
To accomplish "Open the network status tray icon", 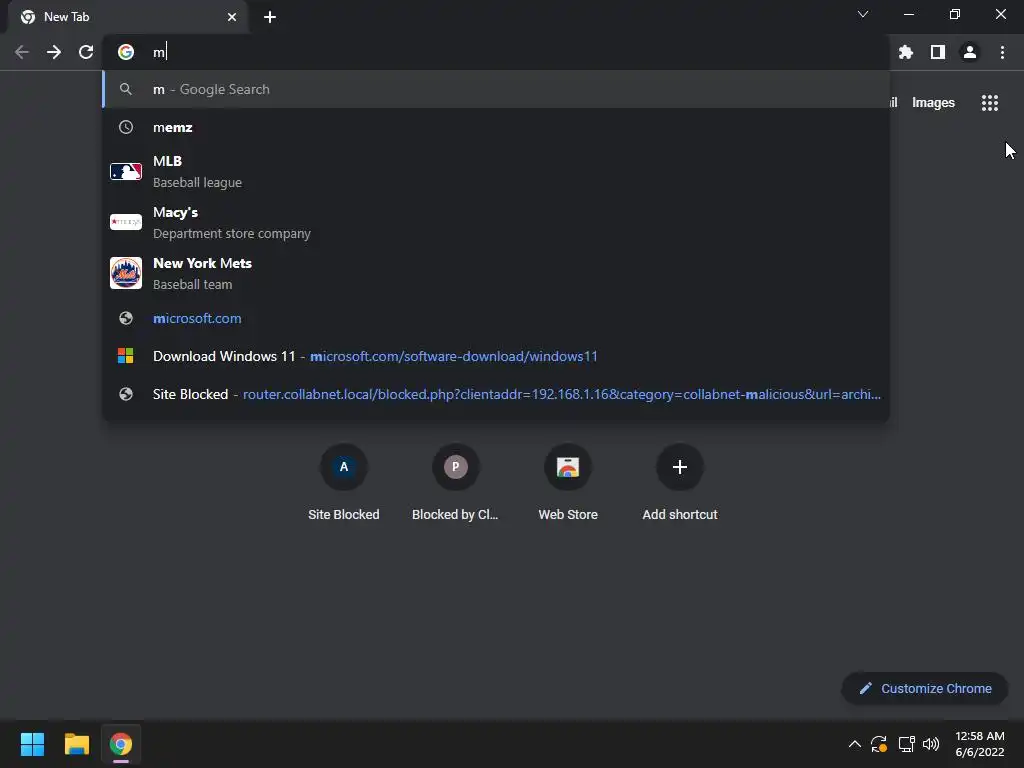I will tap(906, 744).
